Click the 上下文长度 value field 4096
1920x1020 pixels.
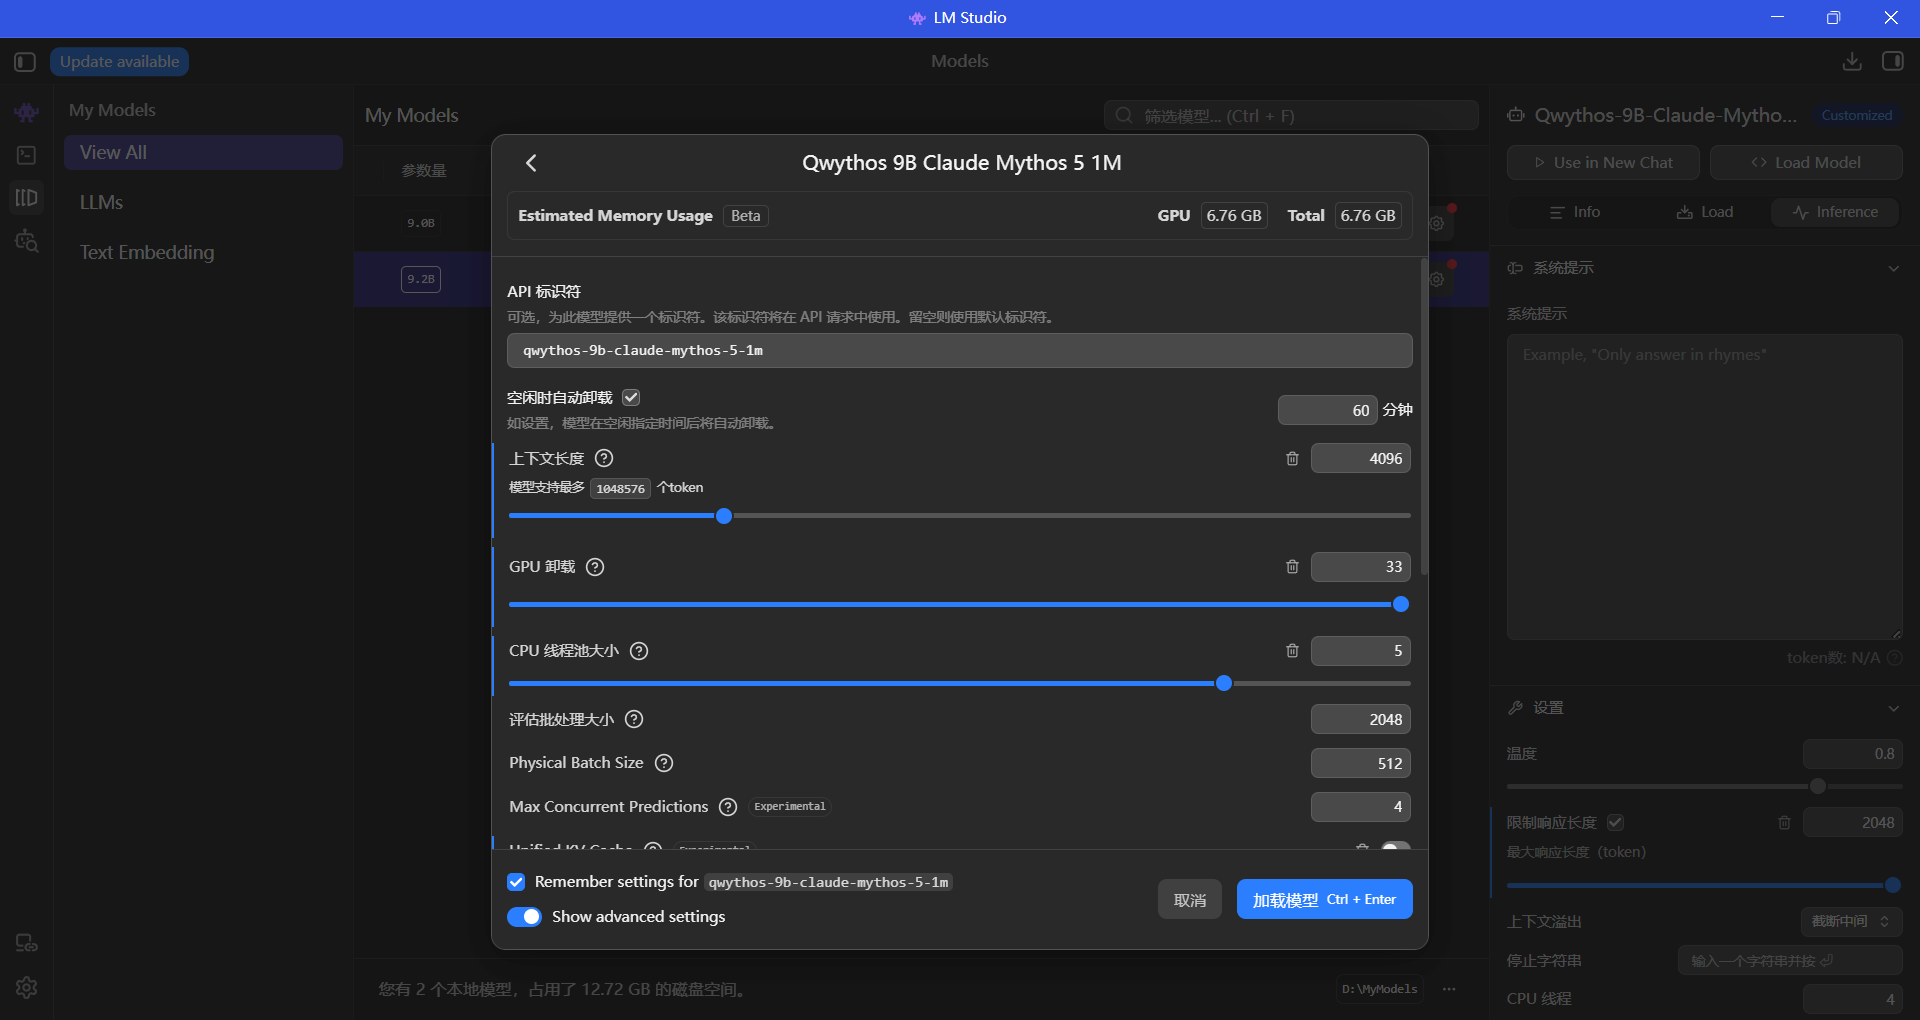click(x=1360, y=458)
